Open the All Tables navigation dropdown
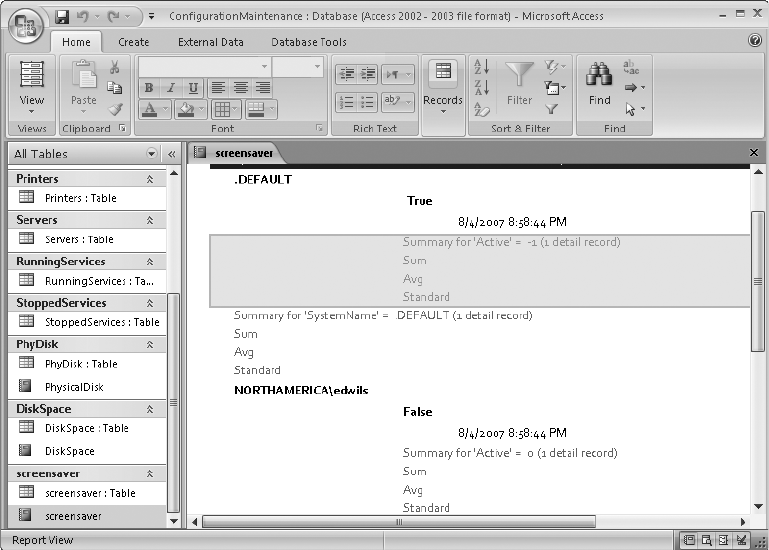 pos(151,154)
